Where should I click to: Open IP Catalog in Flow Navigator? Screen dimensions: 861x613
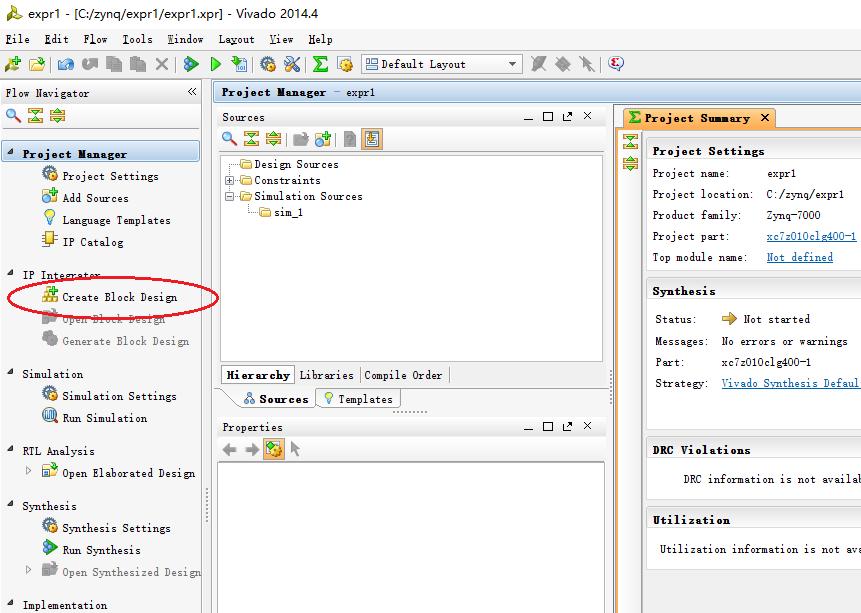click(x=92, y=242)
